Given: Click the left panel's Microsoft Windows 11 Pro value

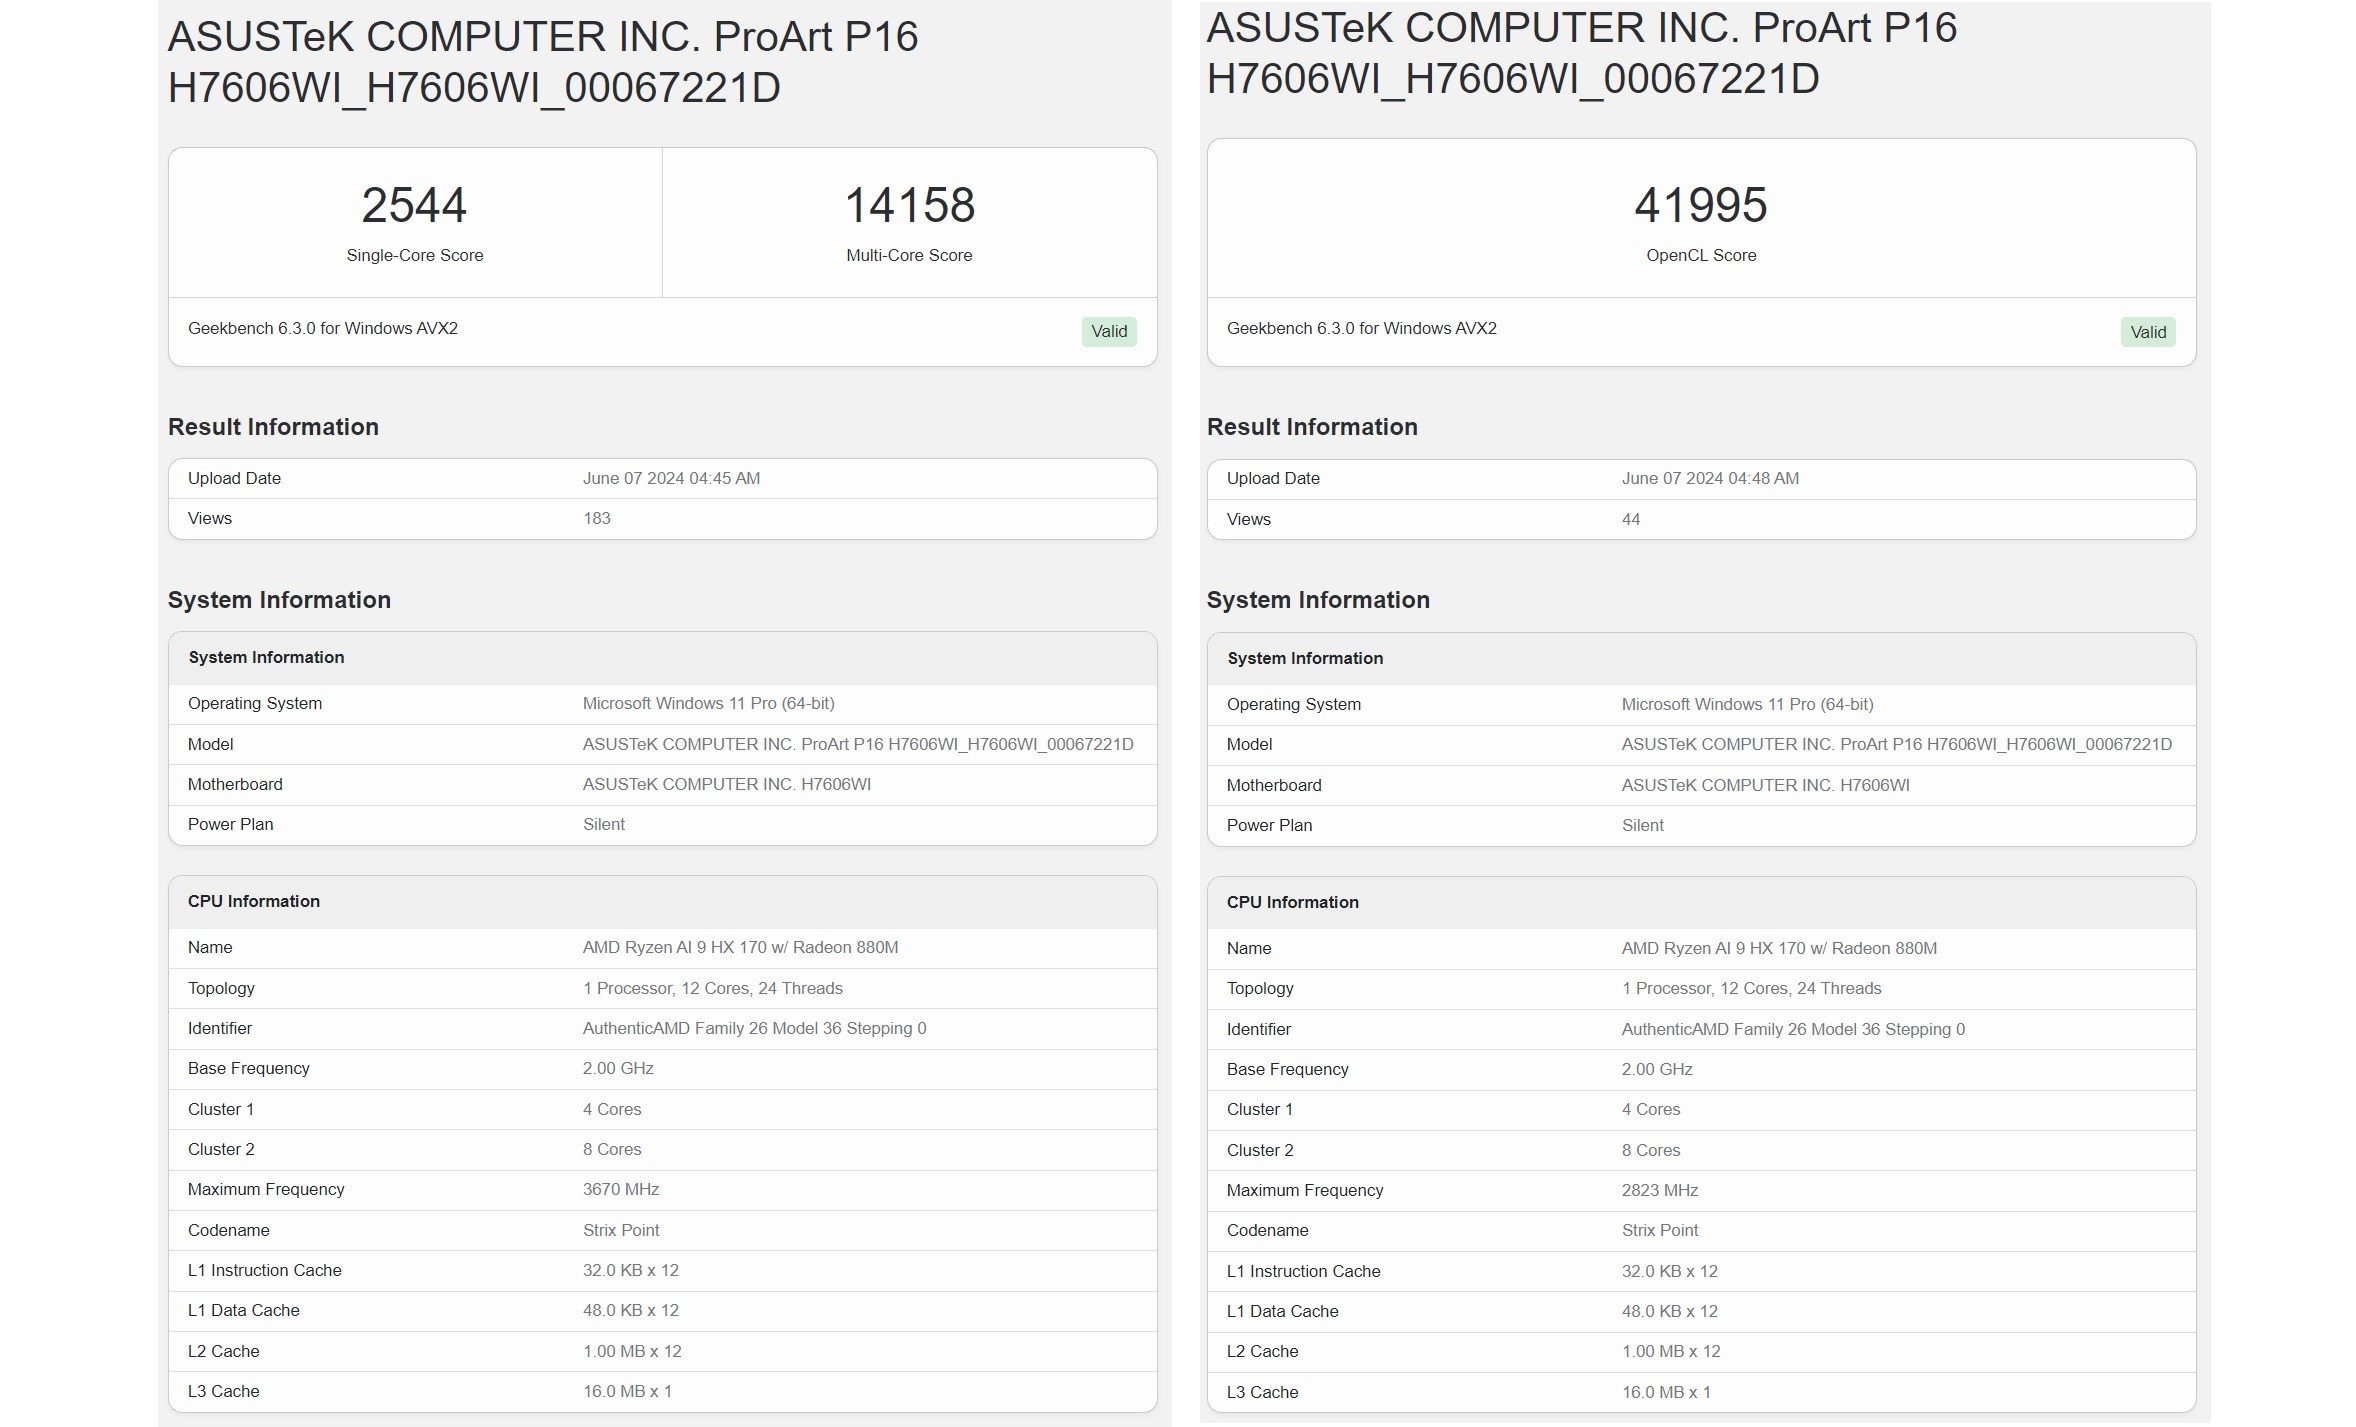Looking at the screenshot, I should tap(708, 703).
